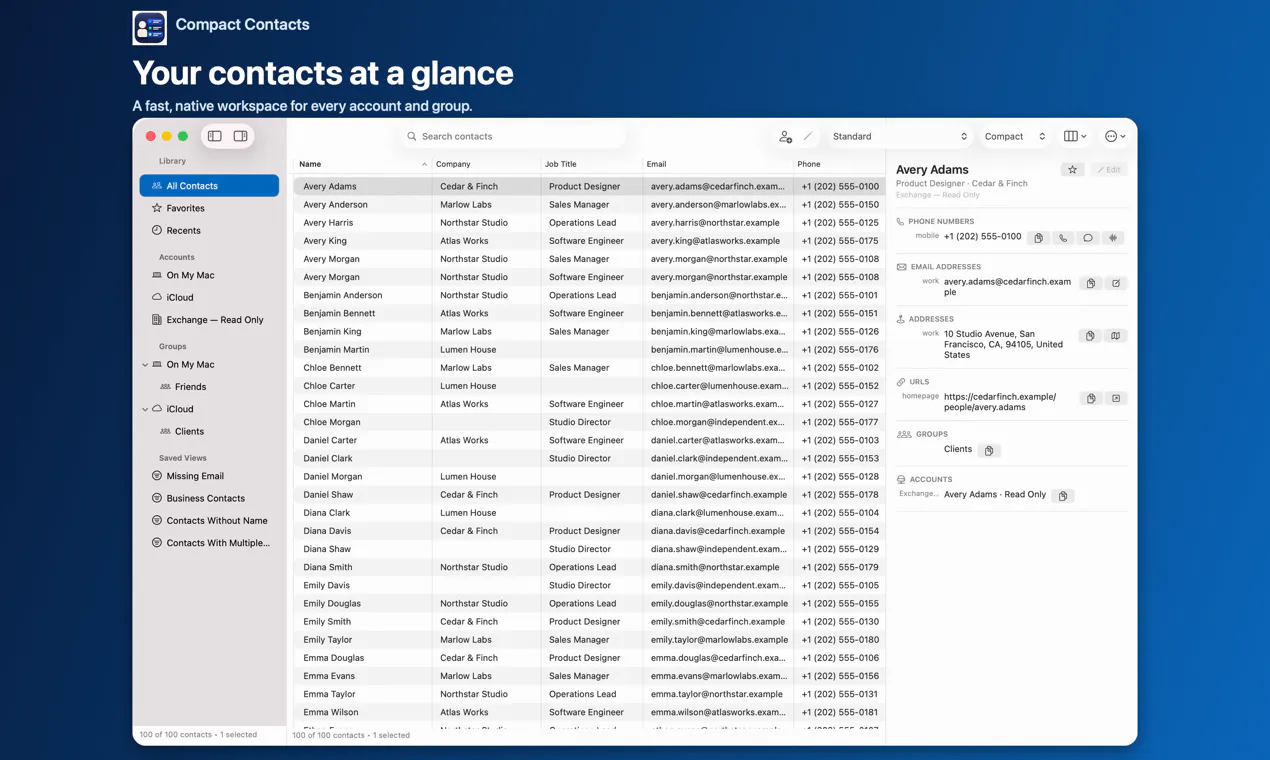
Task: Select the Friends group
Action: 209,387
